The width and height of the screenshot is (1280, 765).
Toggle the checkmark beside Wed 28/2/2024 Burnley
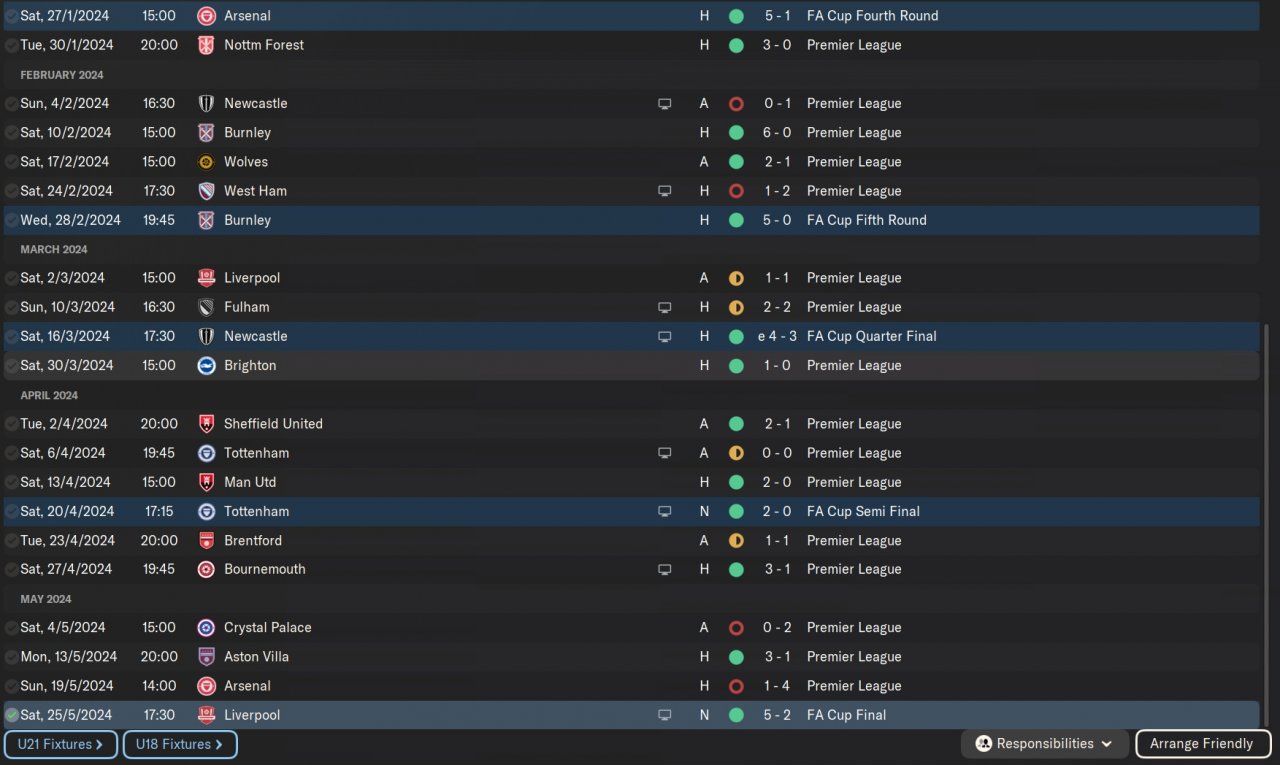(x=12, y=220)
